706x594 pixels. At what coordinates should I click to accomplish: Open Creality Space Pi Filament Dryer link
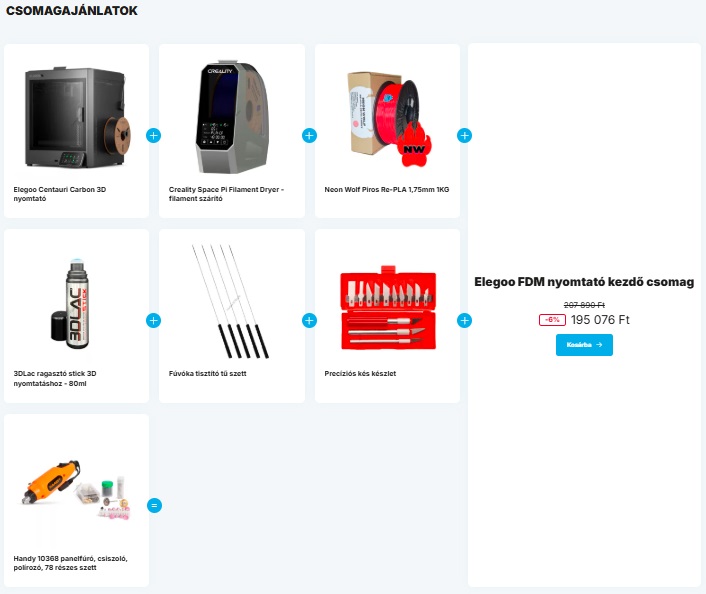coord(226,194)
